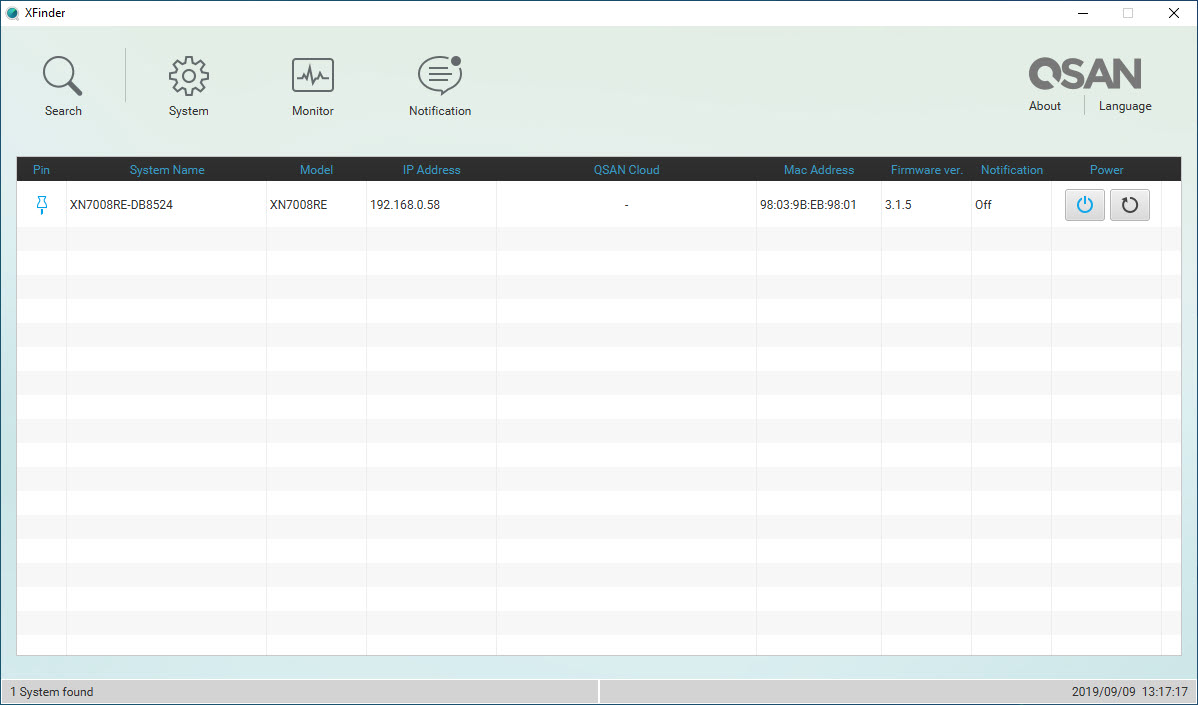Sort by the IP Address column header
1198x705 pixels.
pos(432,170)
